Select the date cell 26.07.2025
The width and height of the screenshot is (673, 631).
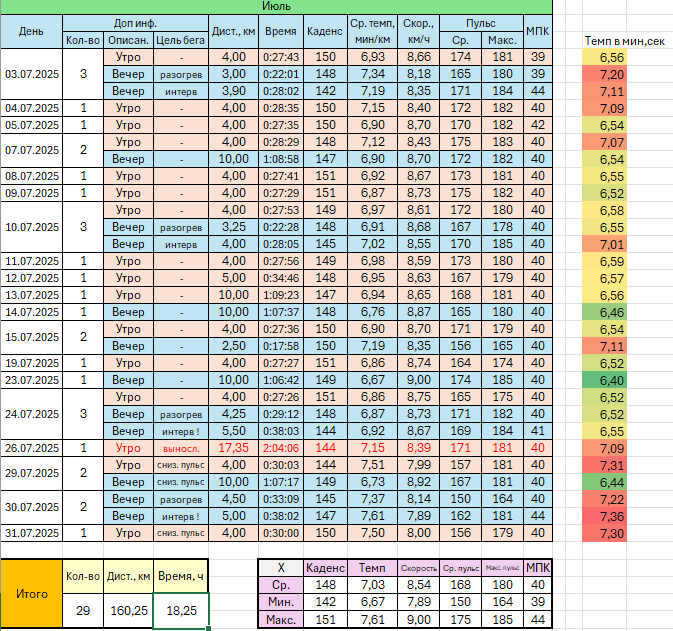pos(31,448)
